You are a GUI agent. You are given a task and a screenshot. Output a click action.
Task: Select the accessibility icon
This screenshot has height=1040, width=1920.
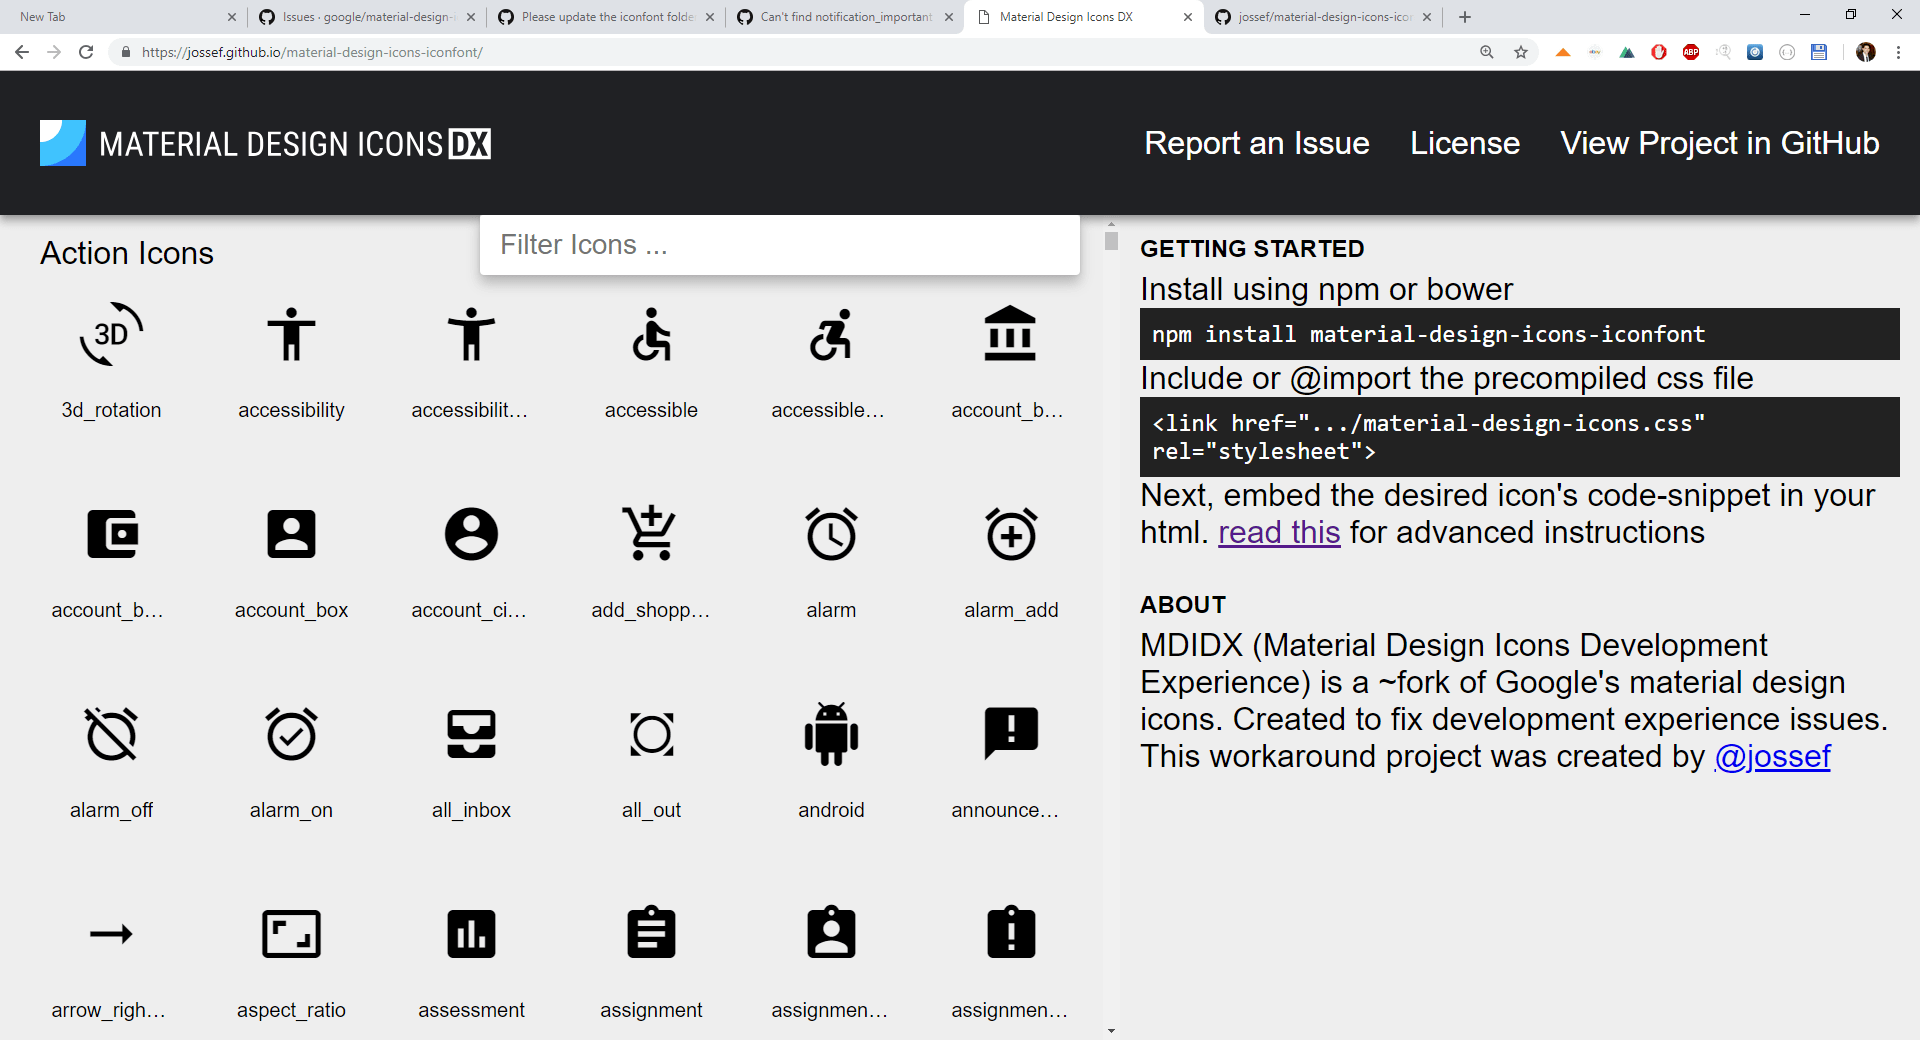[x=291, y=335]
